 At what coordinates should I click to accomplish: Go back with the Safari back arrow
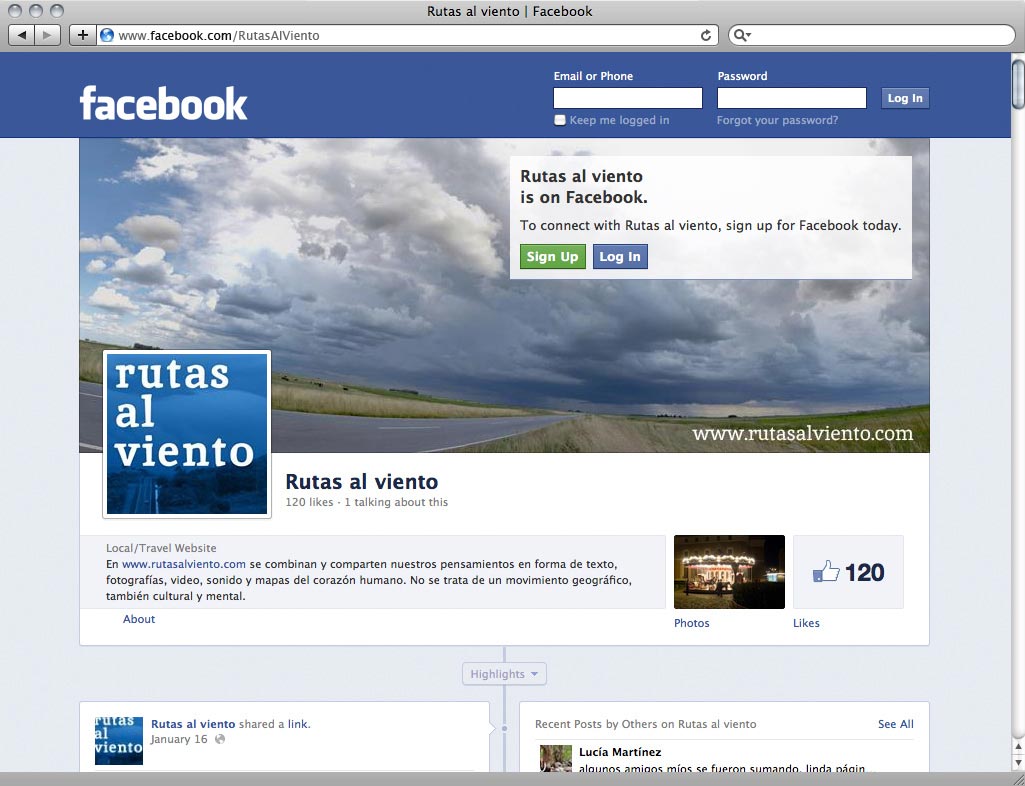22,35
